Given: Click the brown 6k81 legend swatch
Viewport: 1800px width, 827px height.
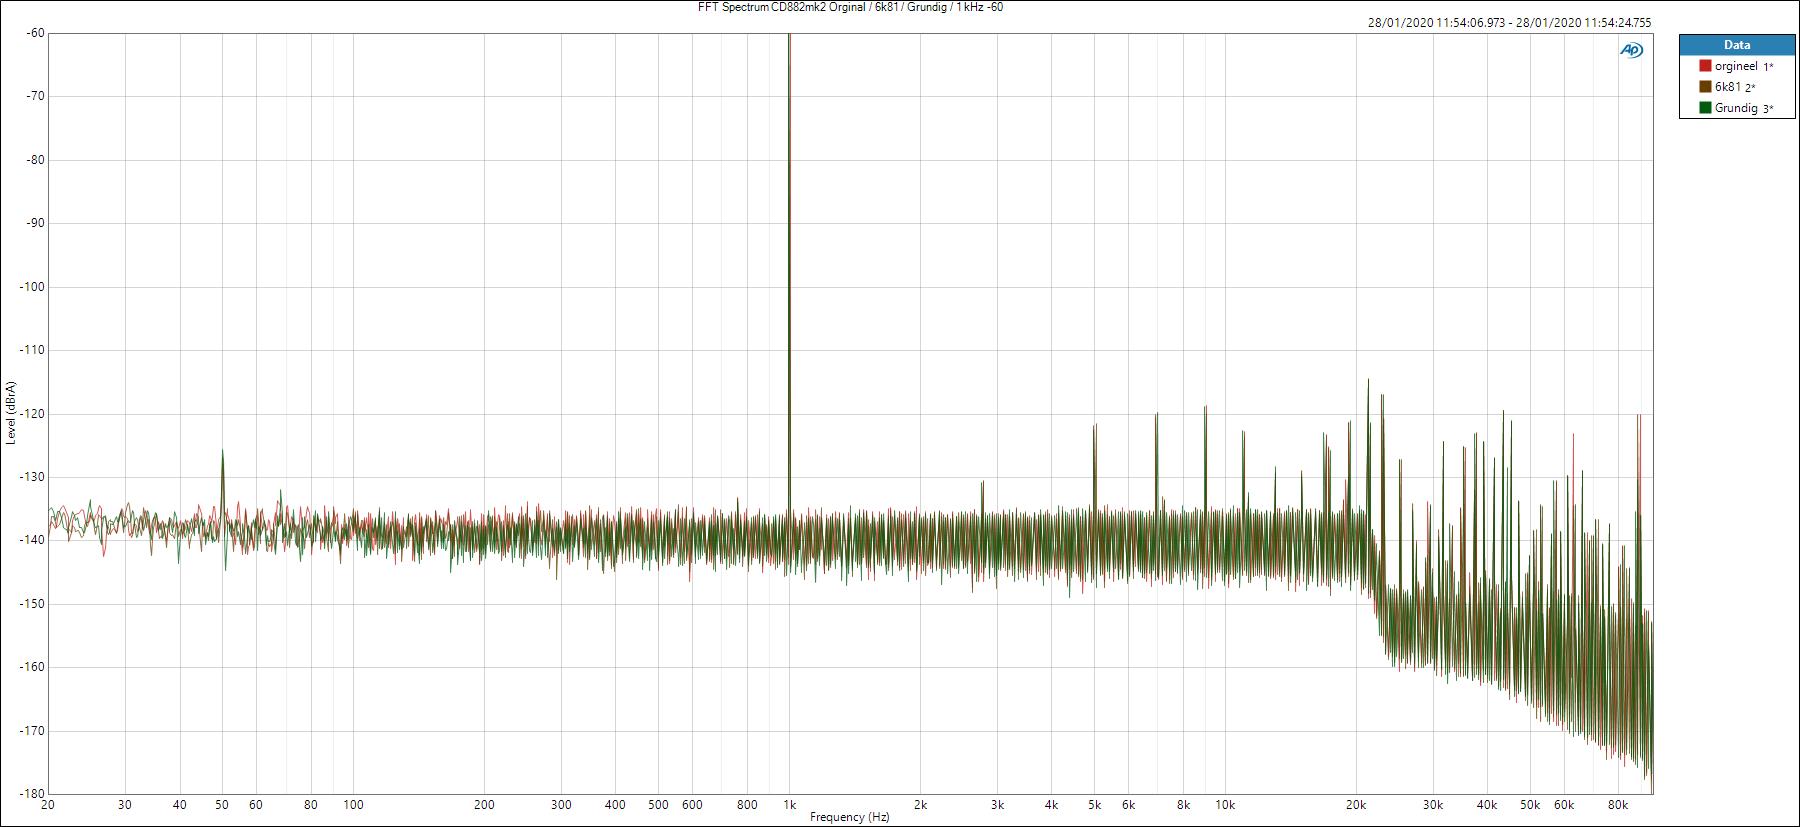Looking at the screenshot, I should (x=1705, y=87).
